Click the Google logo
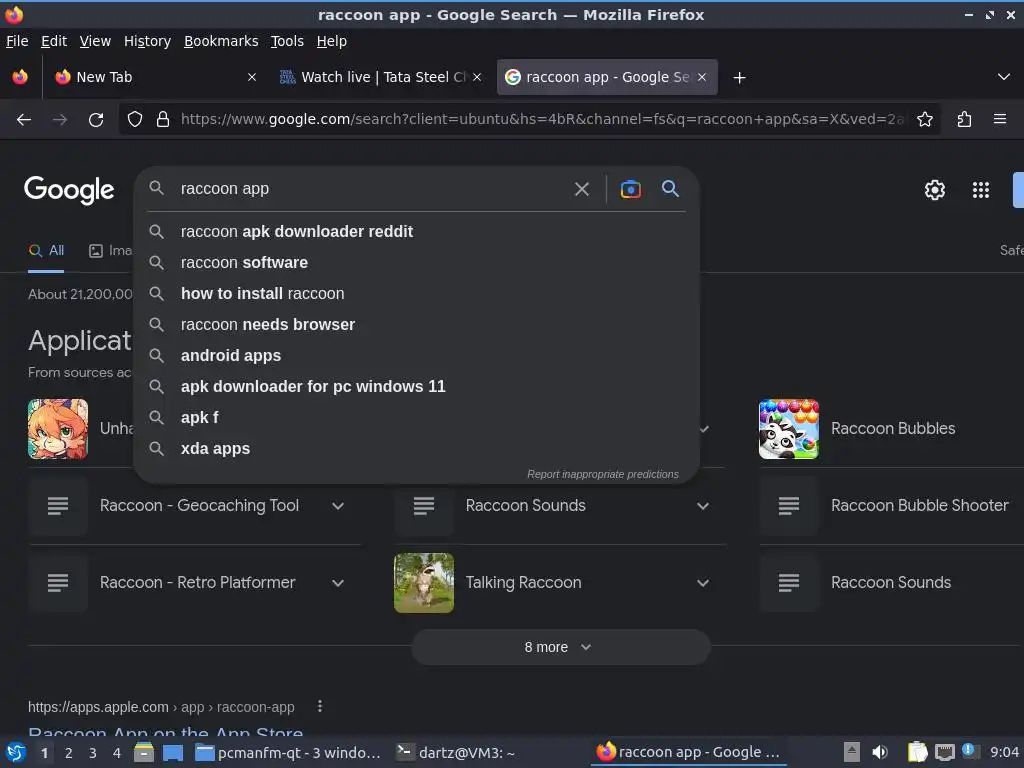Viewport: 1024px width, 768px height. [x=69, y=190]
